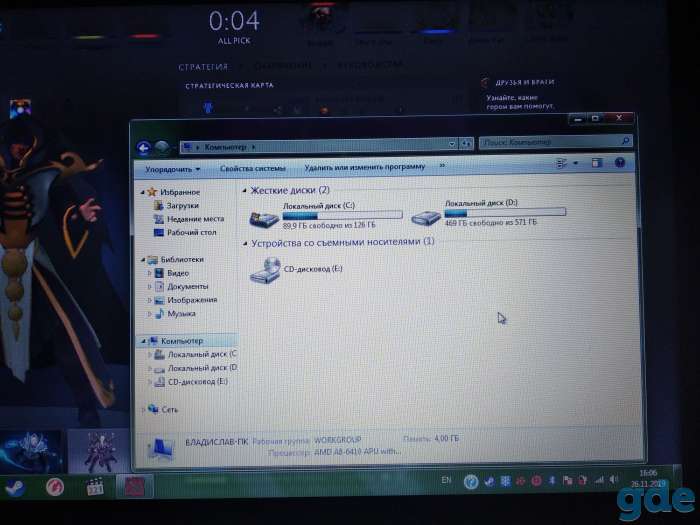The width and height of the screenshot is (700, 525).
Task: Open Explorer help with the question-mark icon
Action: [619, 162]
